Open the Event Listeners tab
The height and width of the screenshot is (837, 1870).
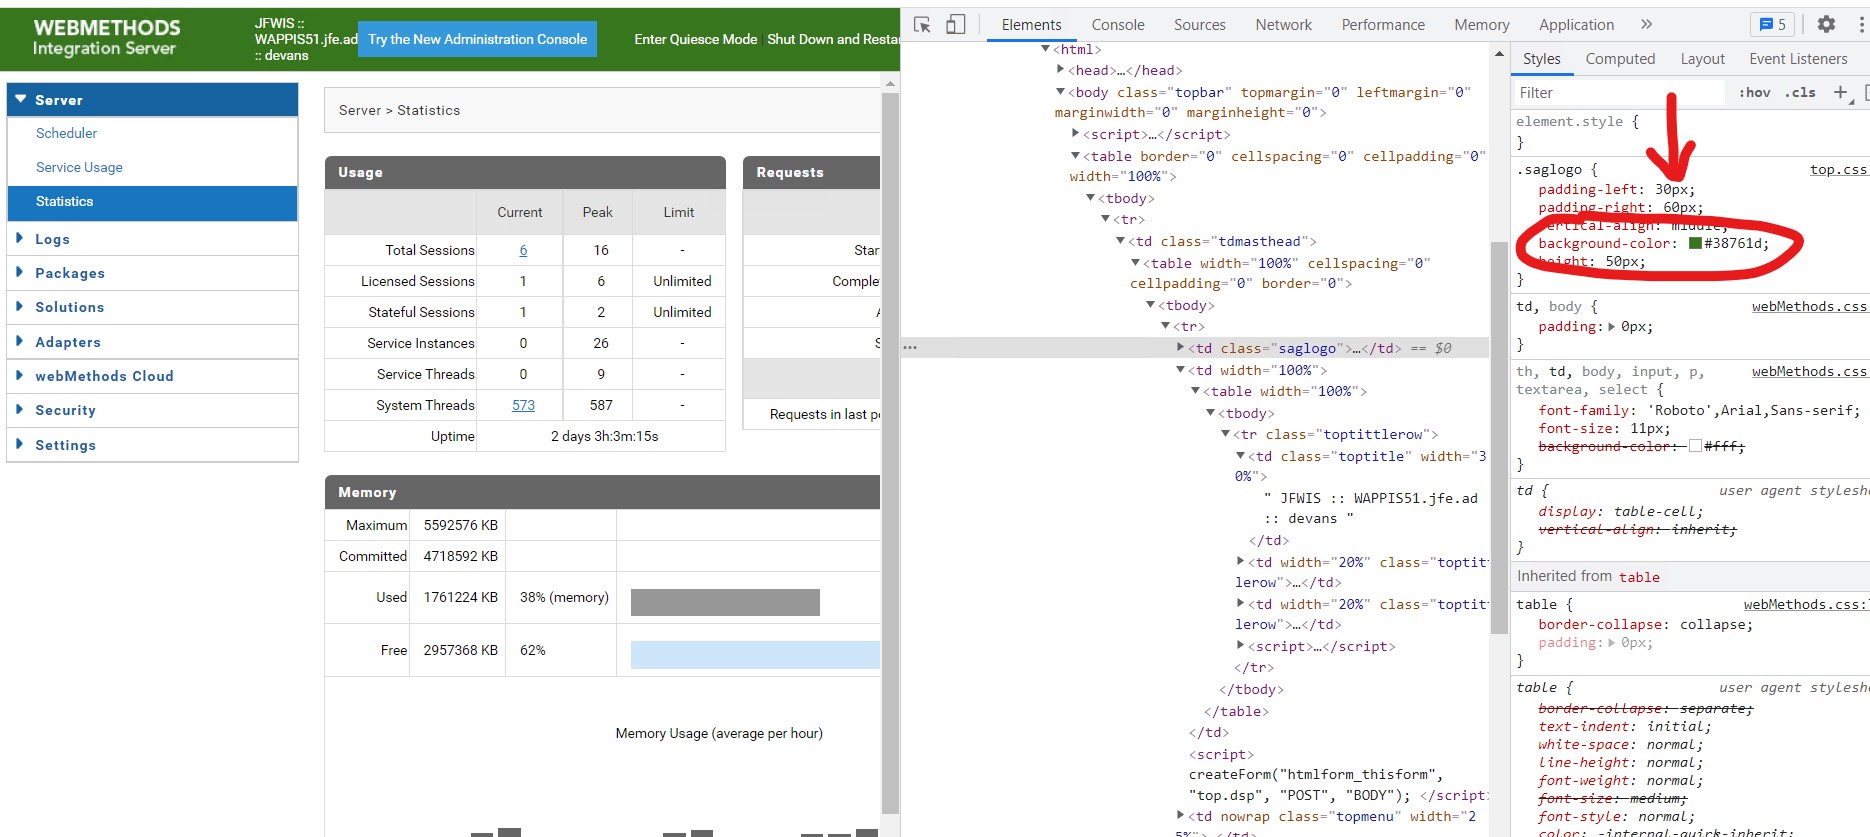[x=1798, y=59]
